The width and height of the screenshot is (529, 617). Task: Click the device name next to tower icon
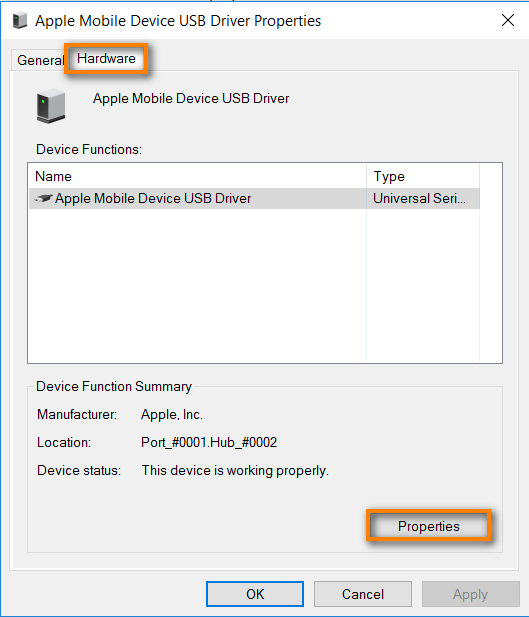coord(191,98)
